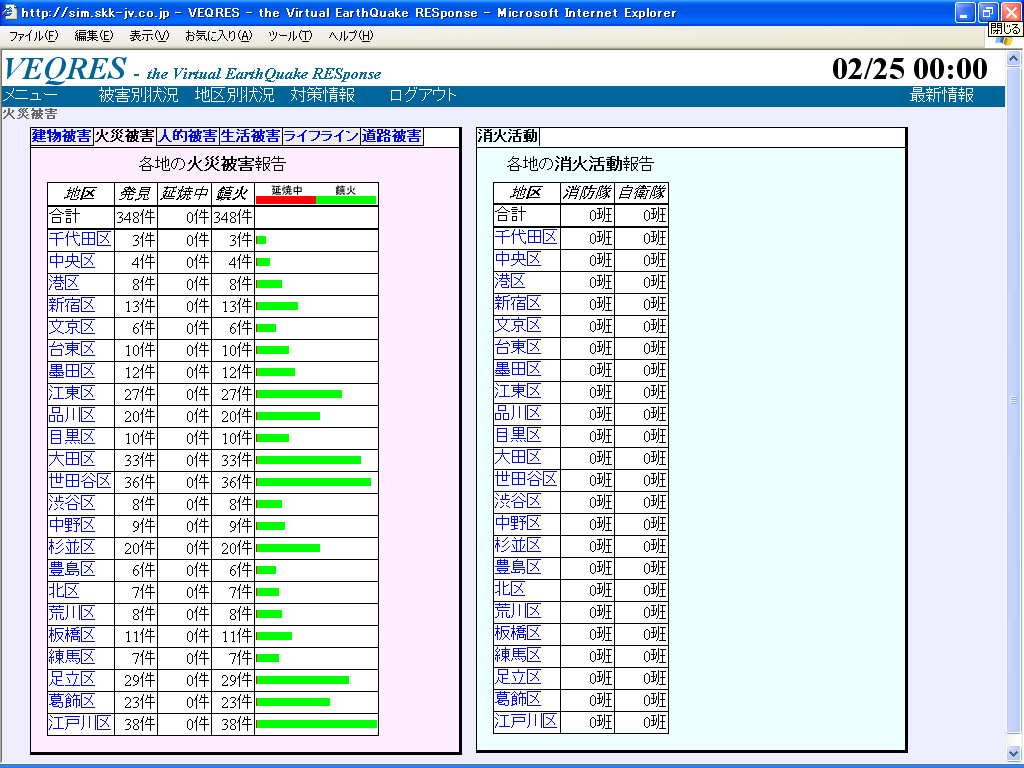Click 新宿区 in firefighting activity table

(x=518, y=304)
